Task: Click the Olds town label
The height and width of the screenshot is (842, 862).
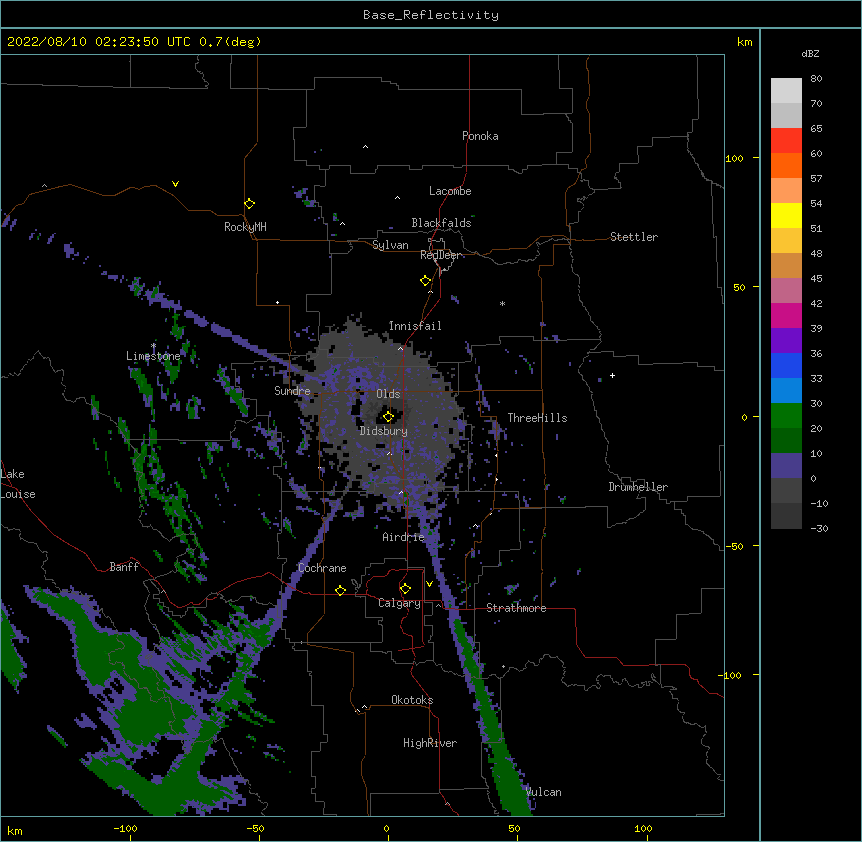Action: (388, 394)
